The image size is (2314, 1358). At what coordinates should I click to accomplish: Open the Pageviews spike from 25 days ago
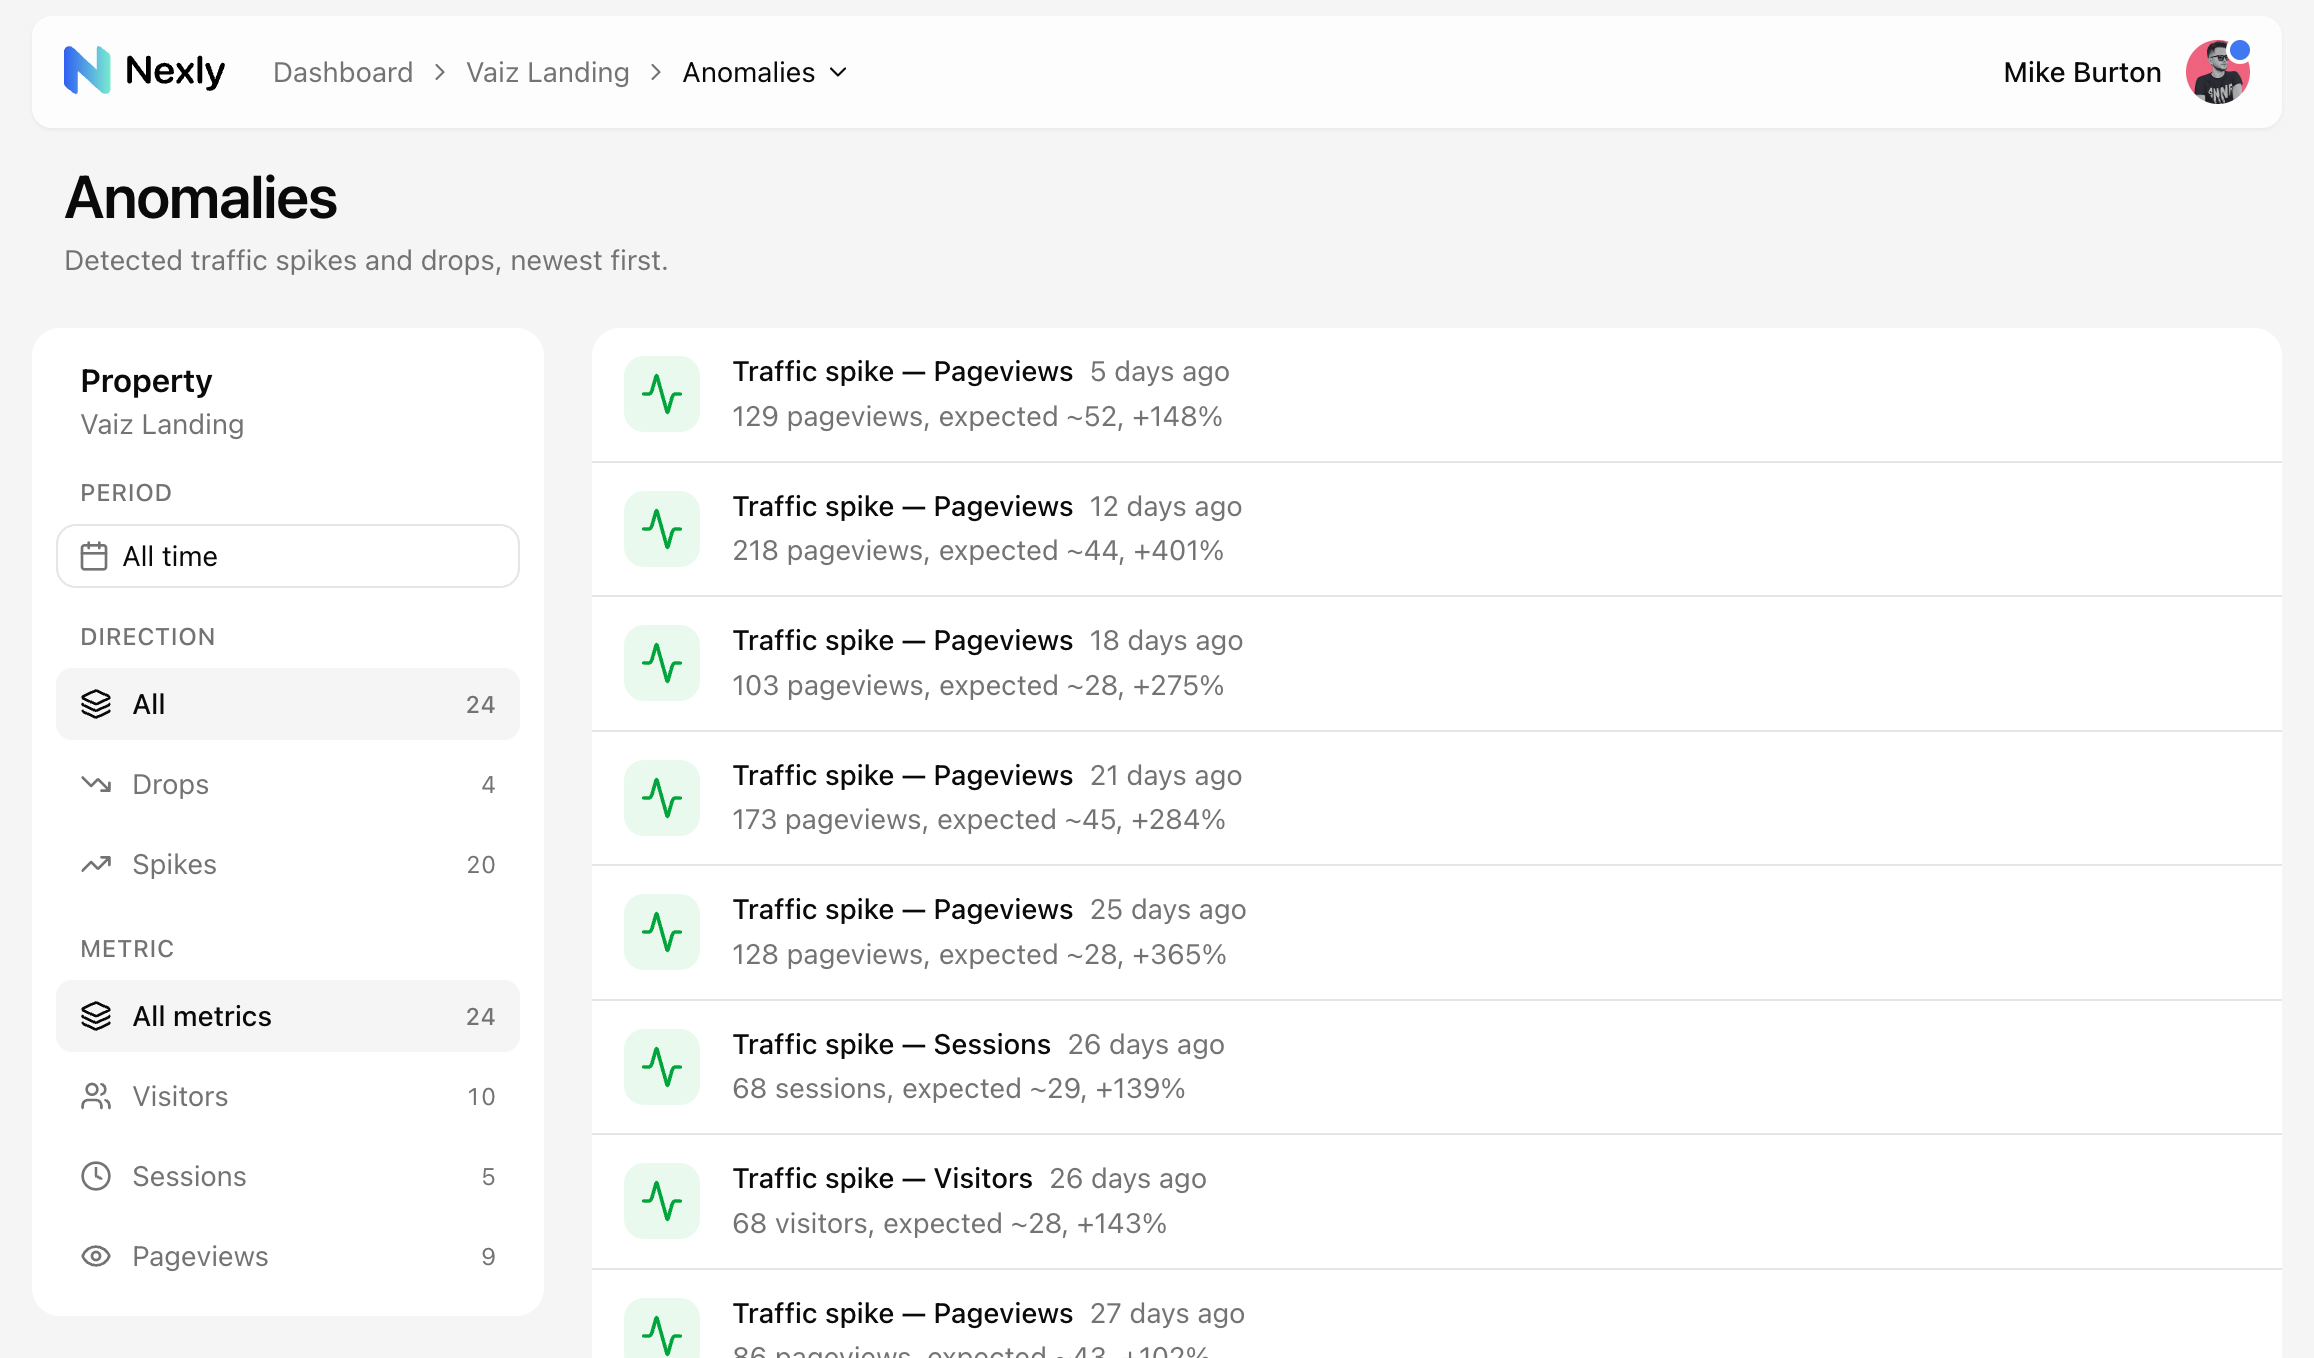pos(1436,932)
